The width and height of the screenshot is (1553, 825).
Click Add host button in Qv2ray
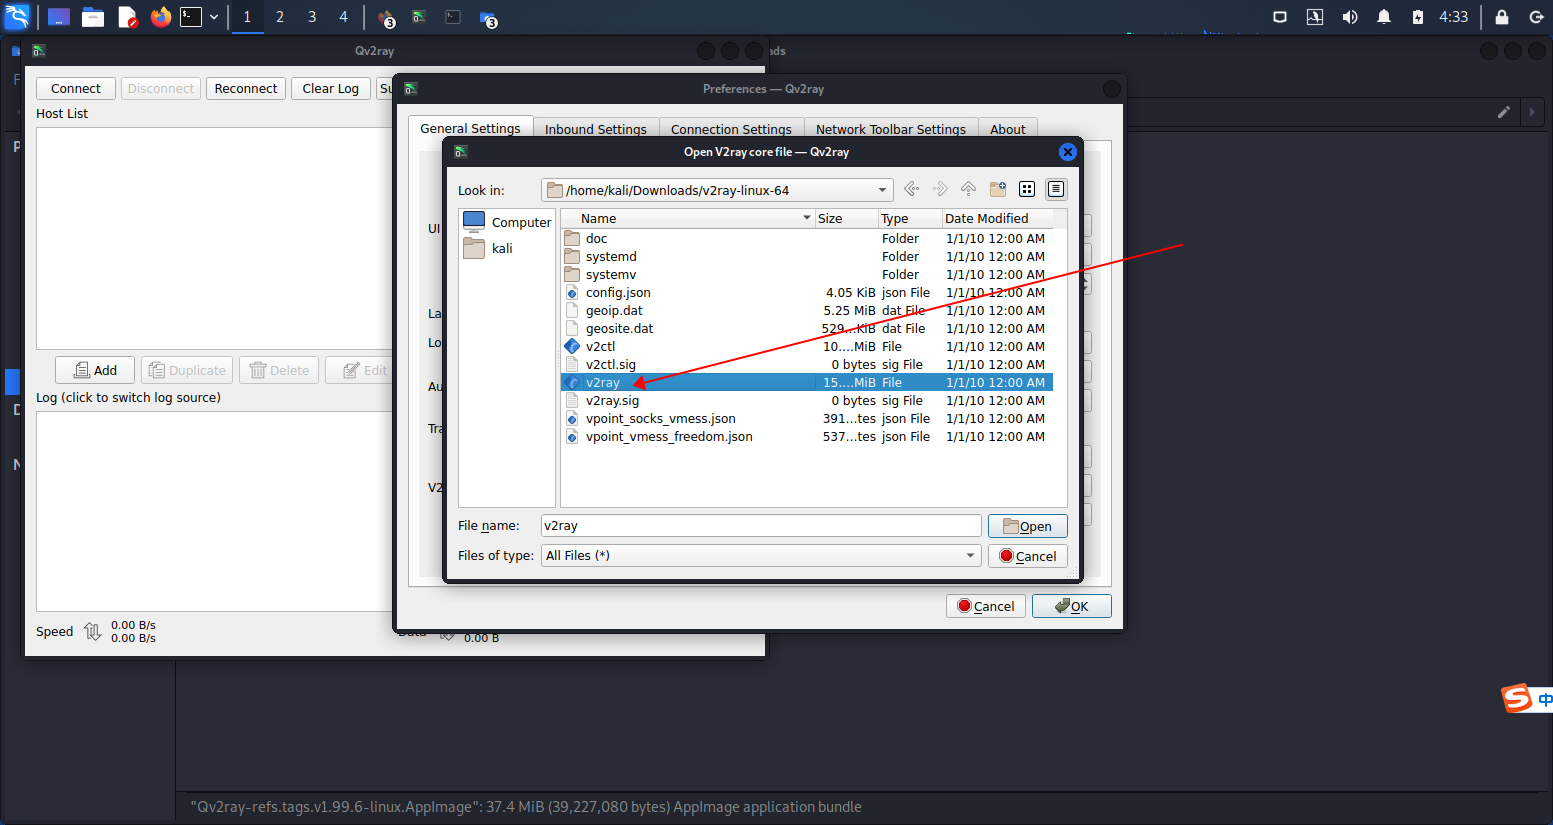[95, 370]
